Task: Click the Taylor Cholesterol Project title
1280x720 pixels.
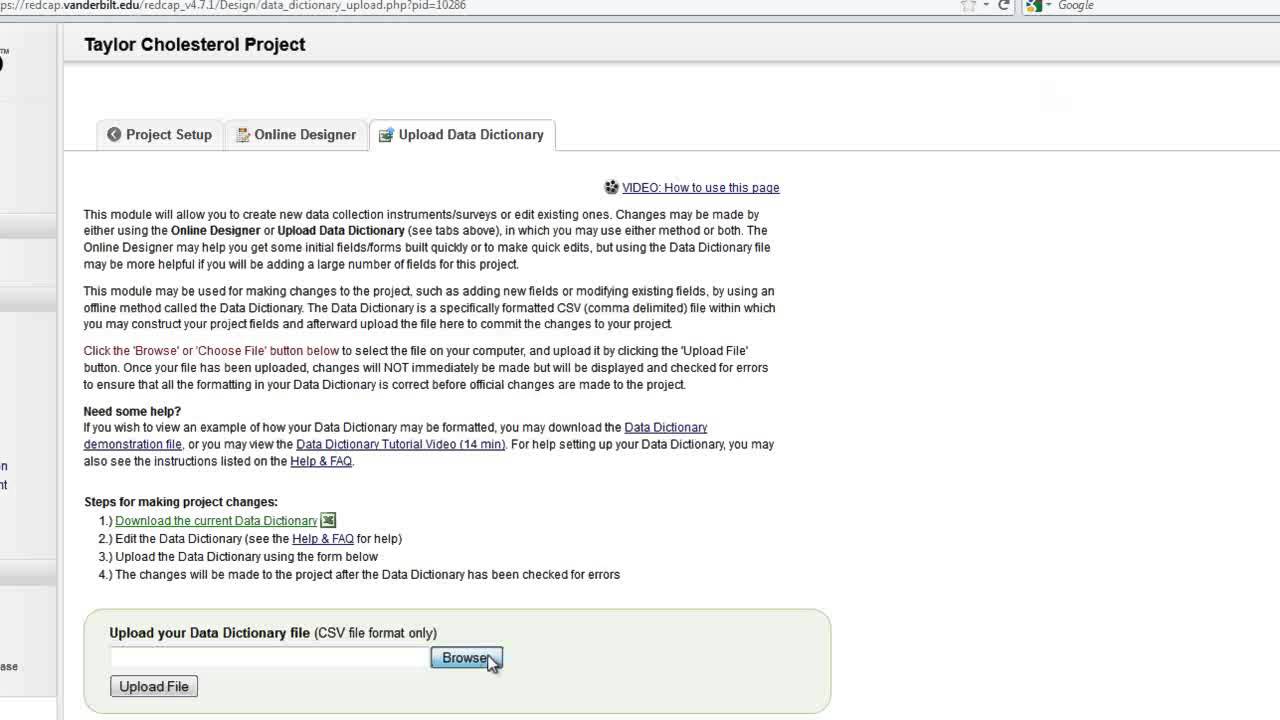Action: tap(195, 44)
